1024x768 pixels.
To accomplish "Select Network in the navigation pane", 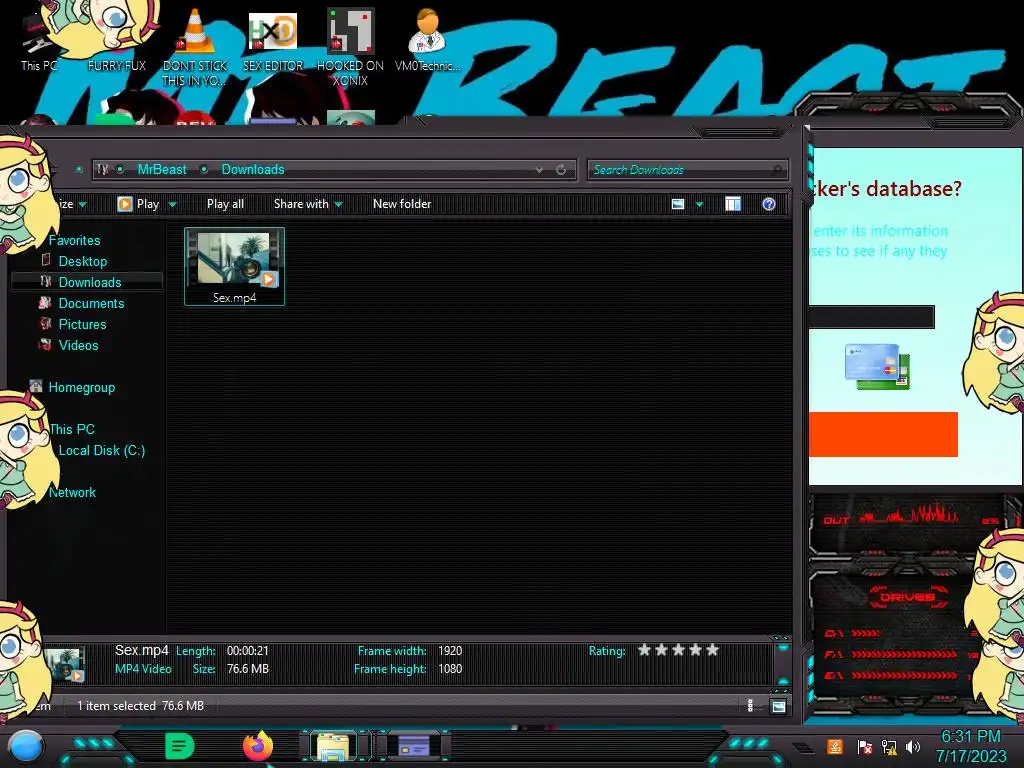I will [x=72, y=492].
